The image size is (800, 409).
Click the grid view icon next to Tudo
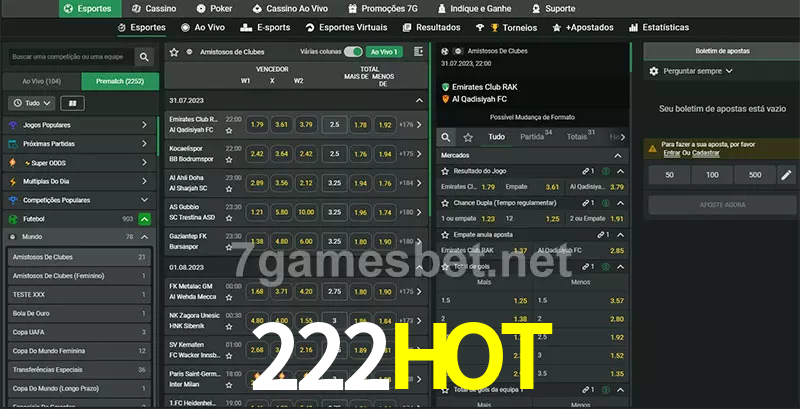tap(72, 103)
